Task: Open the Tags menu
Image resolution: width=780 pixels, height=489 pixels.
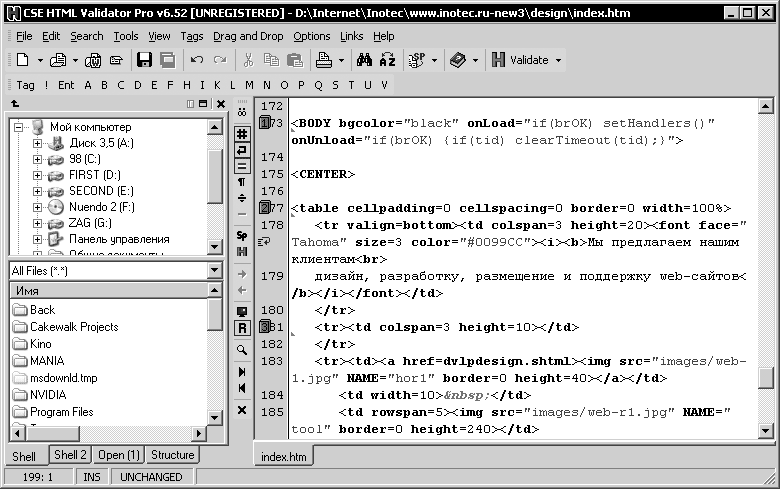Action: 192,36
